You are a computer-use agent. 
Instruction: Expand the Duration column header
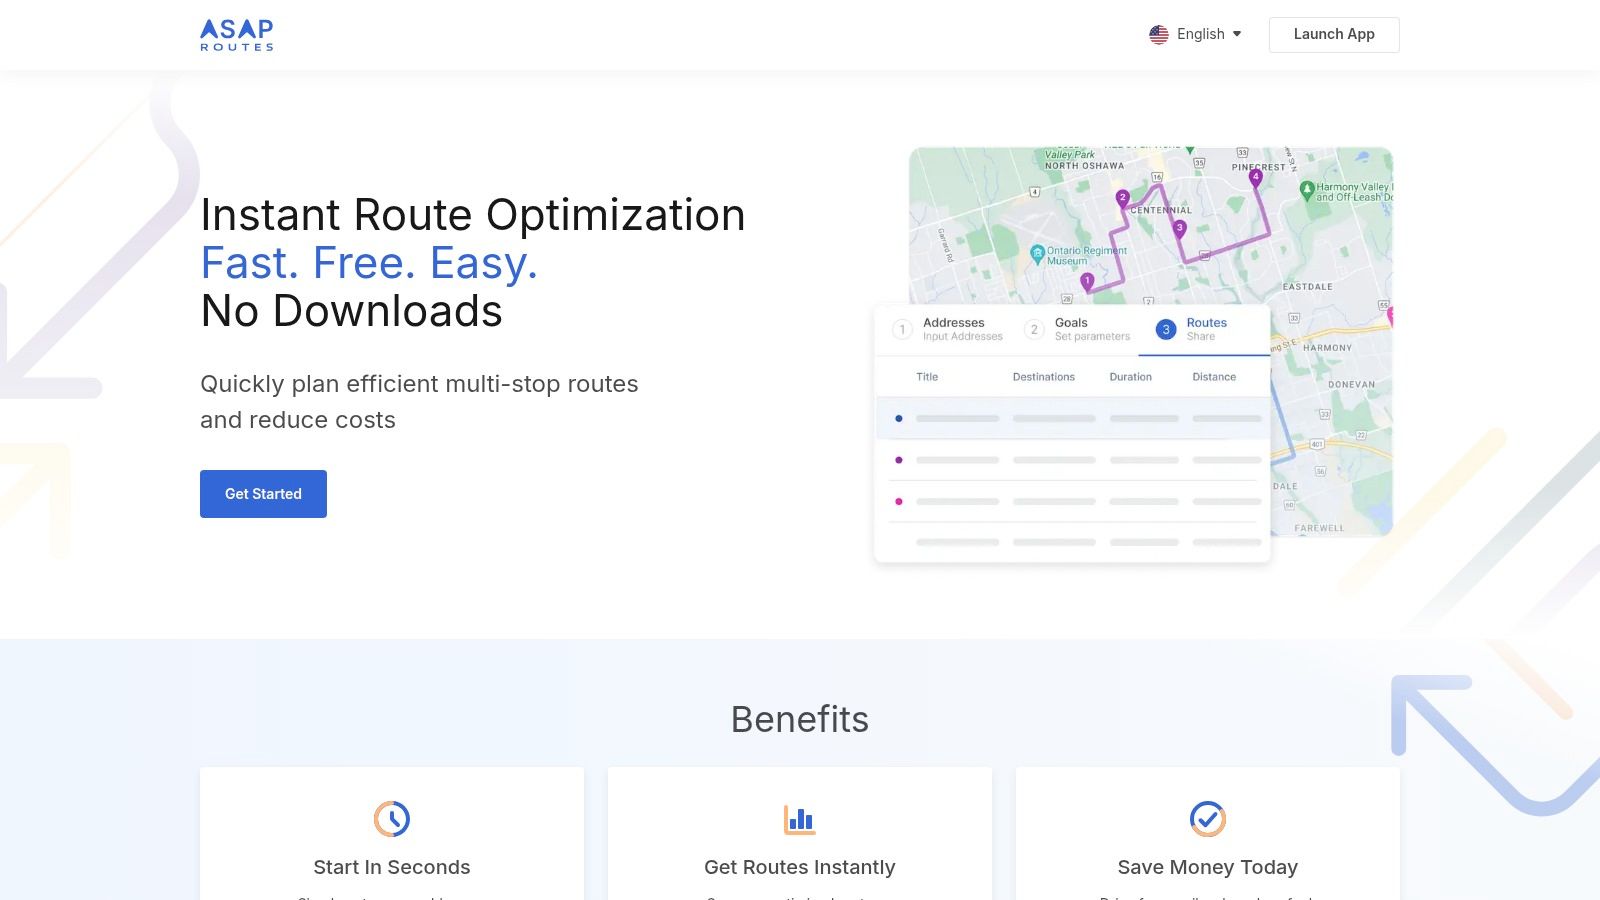pyautogui.click(x=1130, y=377)
